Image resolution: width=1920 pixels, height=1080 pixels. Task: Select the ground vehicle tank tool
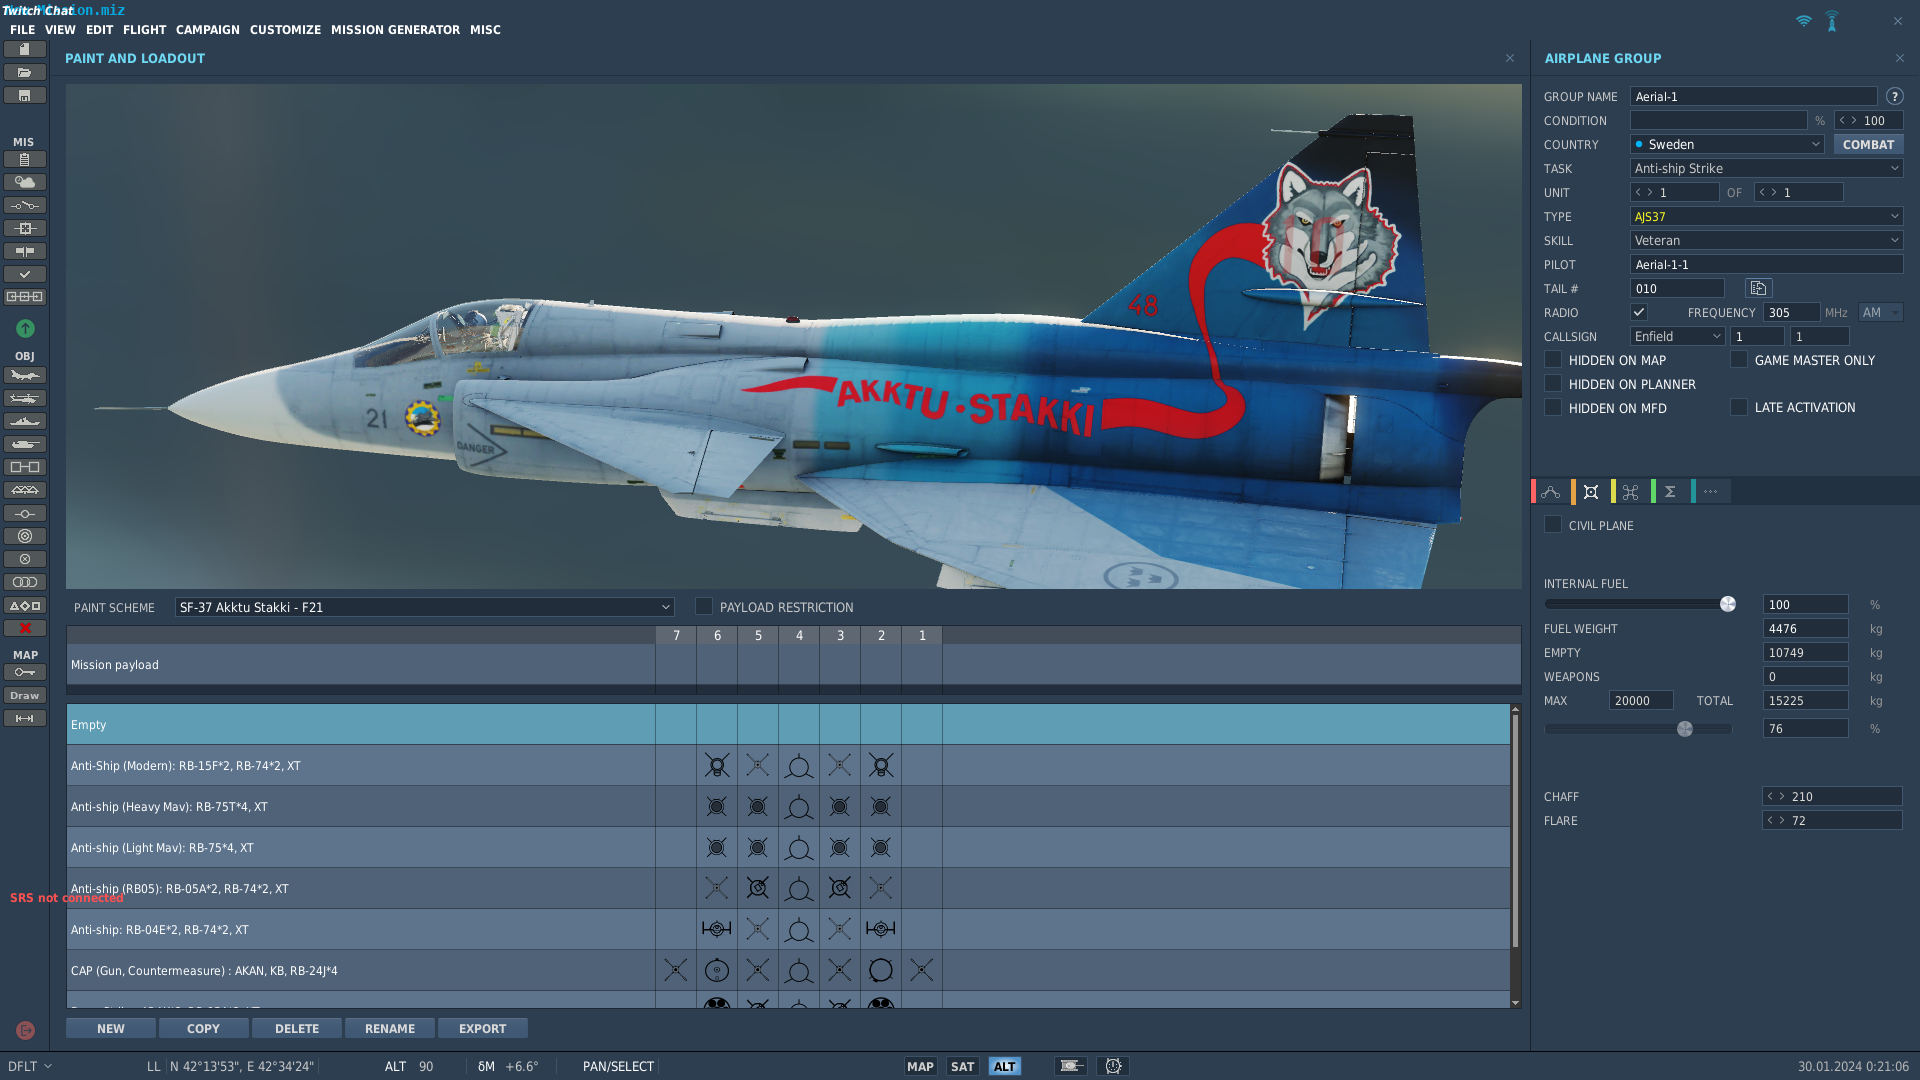25,444
